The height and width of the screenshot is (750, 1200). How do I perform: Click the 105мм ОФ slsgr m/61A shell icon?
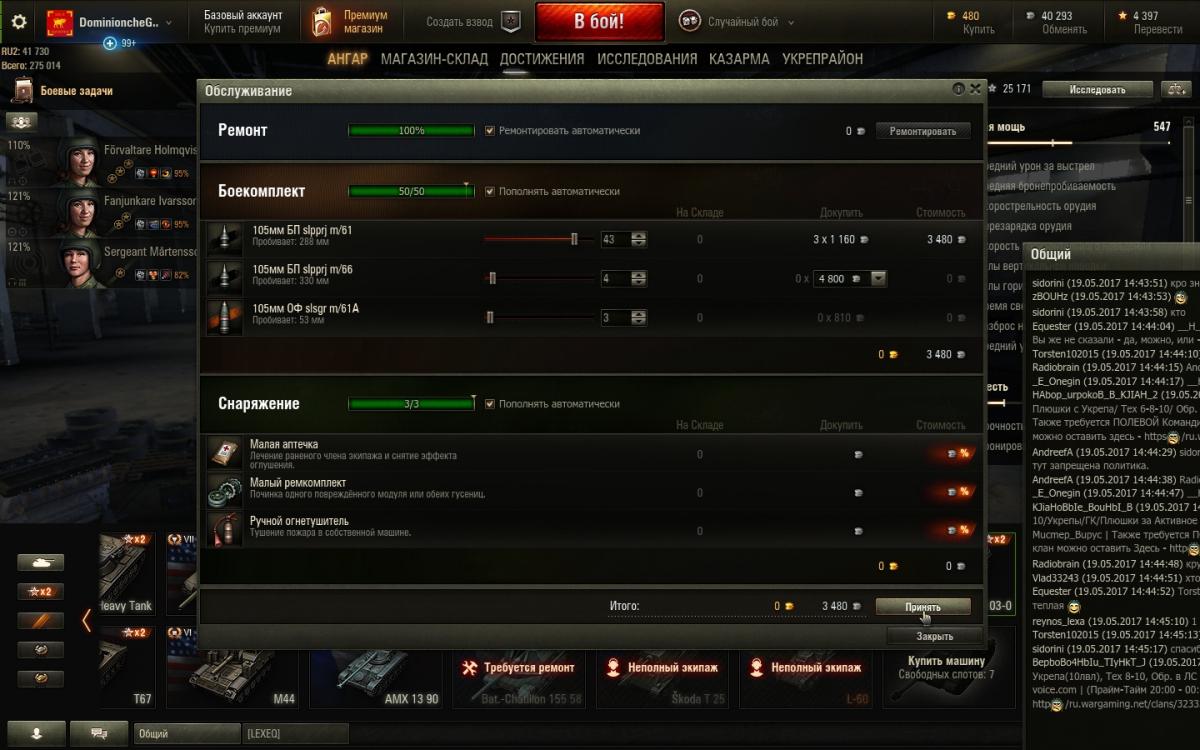tap(223, 317)
